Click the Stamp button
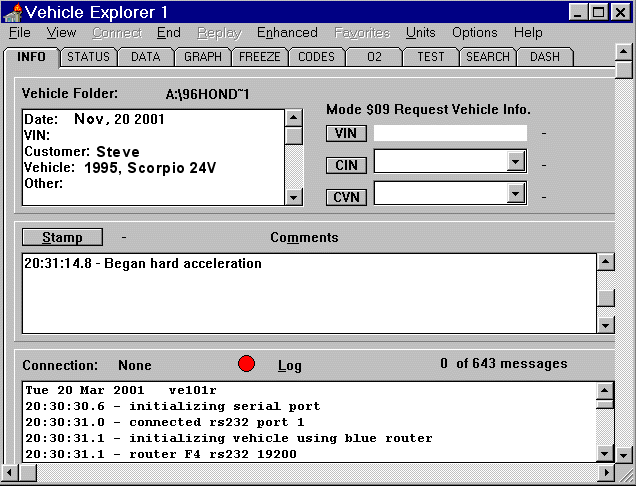Viewport: 636px width, 487px height. [62, 238]
